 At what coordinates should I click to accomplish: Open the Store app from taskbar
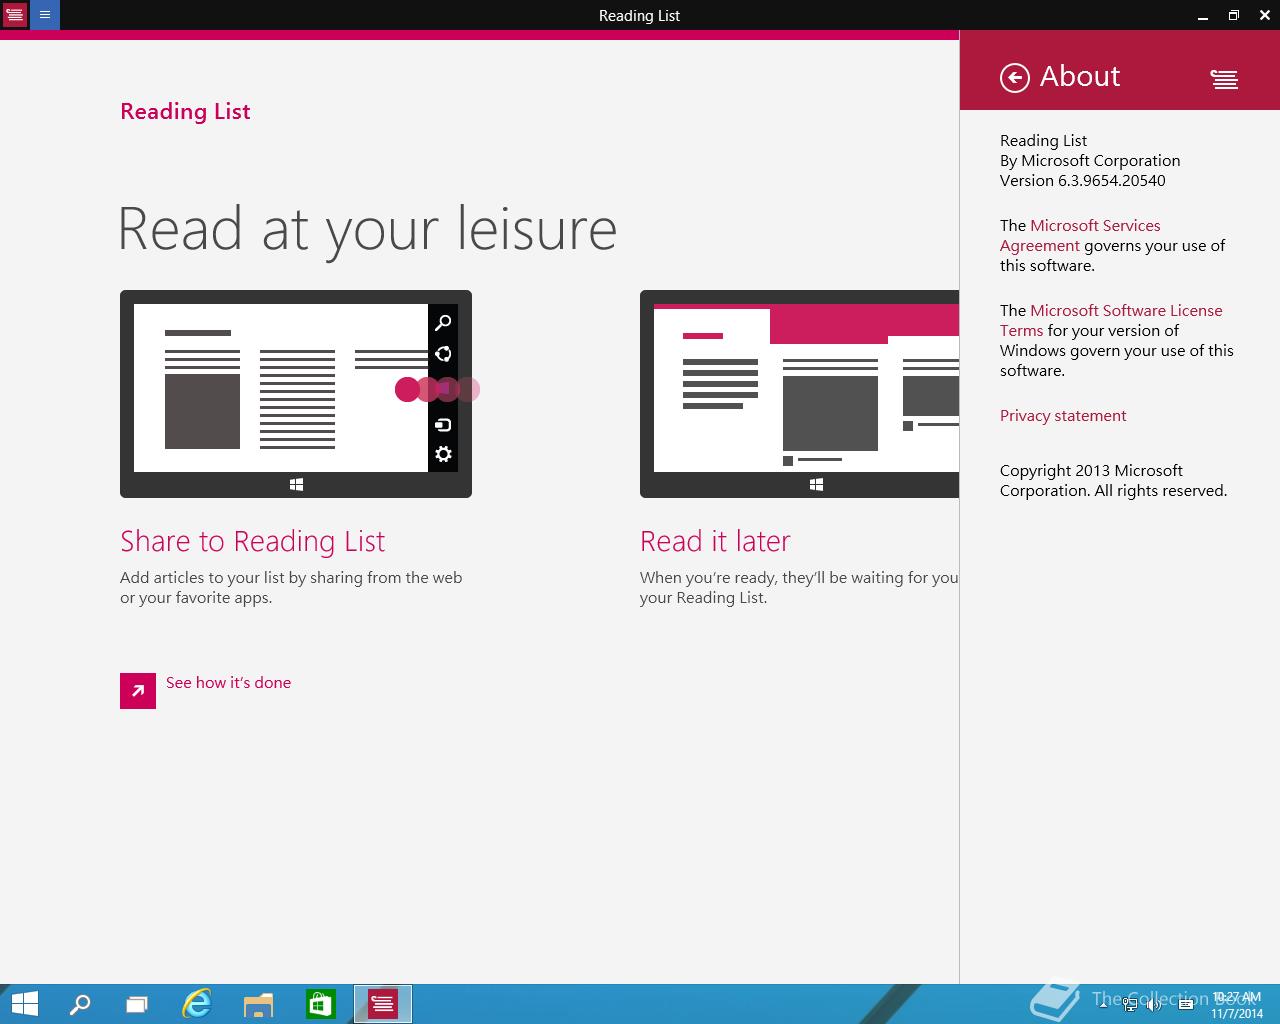(x=320, y=1003)
